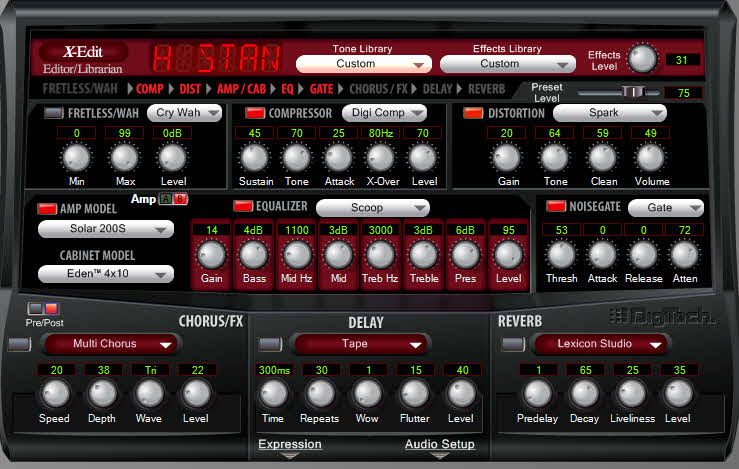Enable the Chorus/FX effect
This screenshot has height=469, width=739.
19,344
